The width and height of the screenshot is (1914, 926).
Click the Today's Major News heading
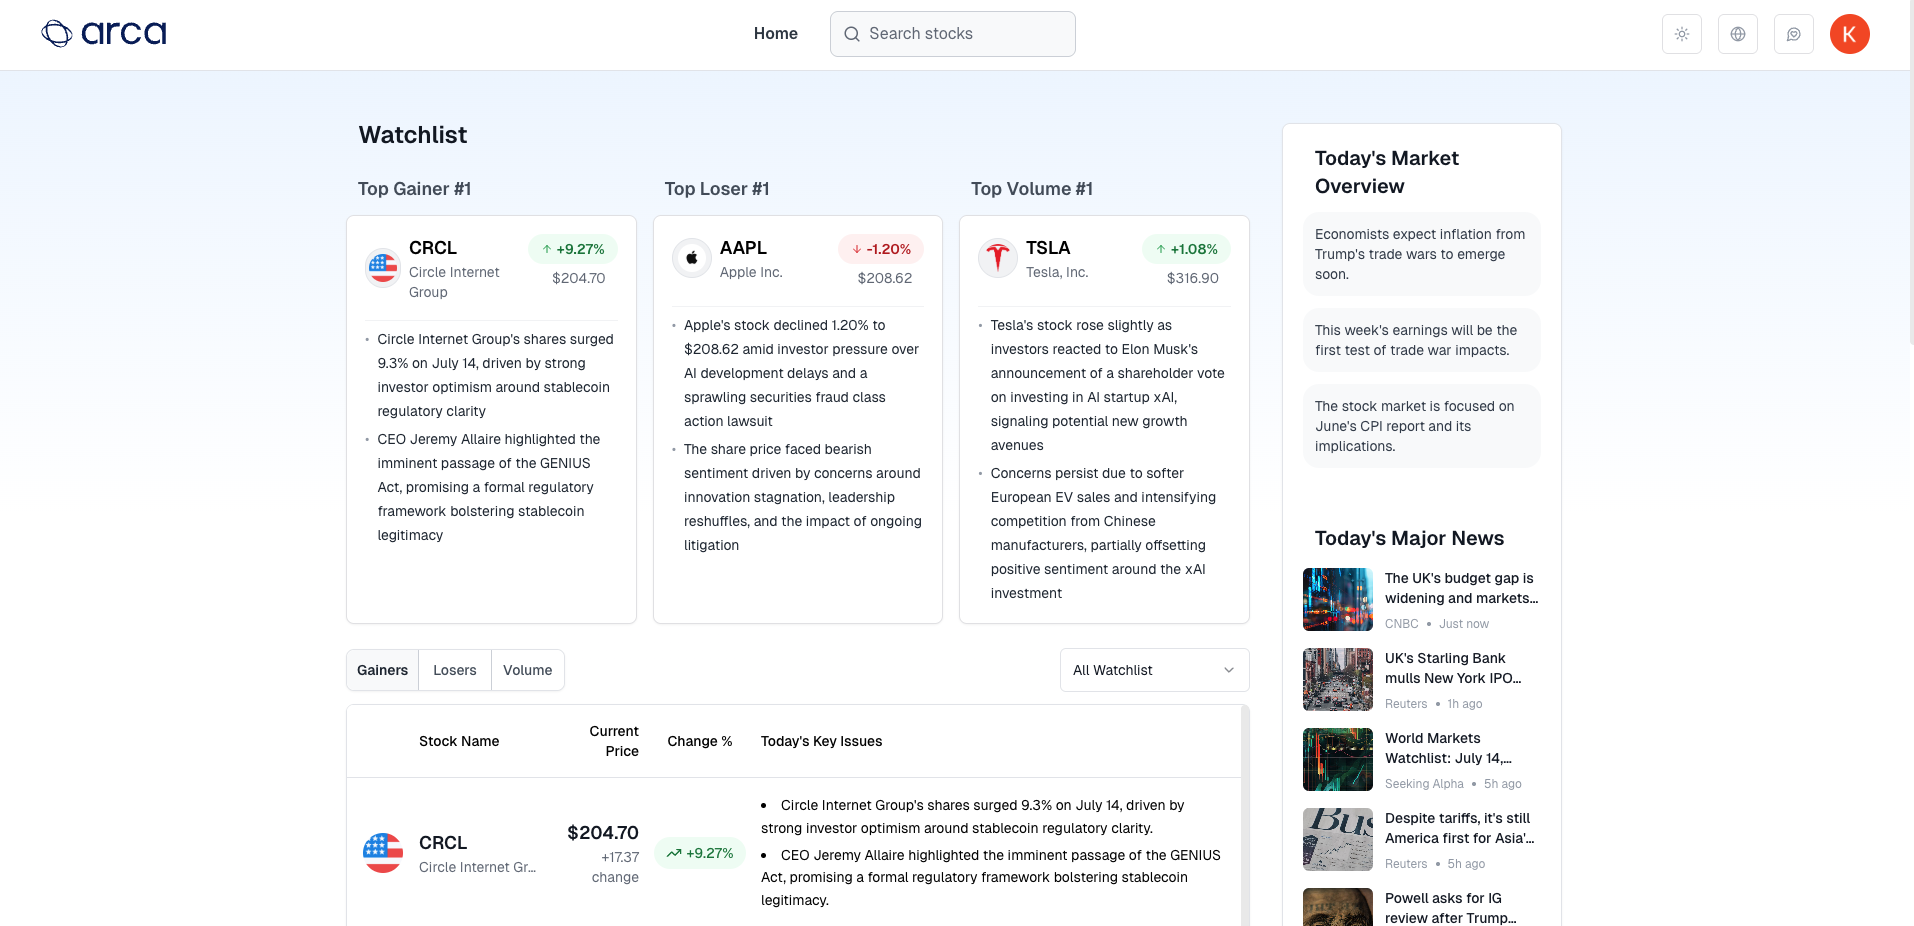click(1409, 538)
